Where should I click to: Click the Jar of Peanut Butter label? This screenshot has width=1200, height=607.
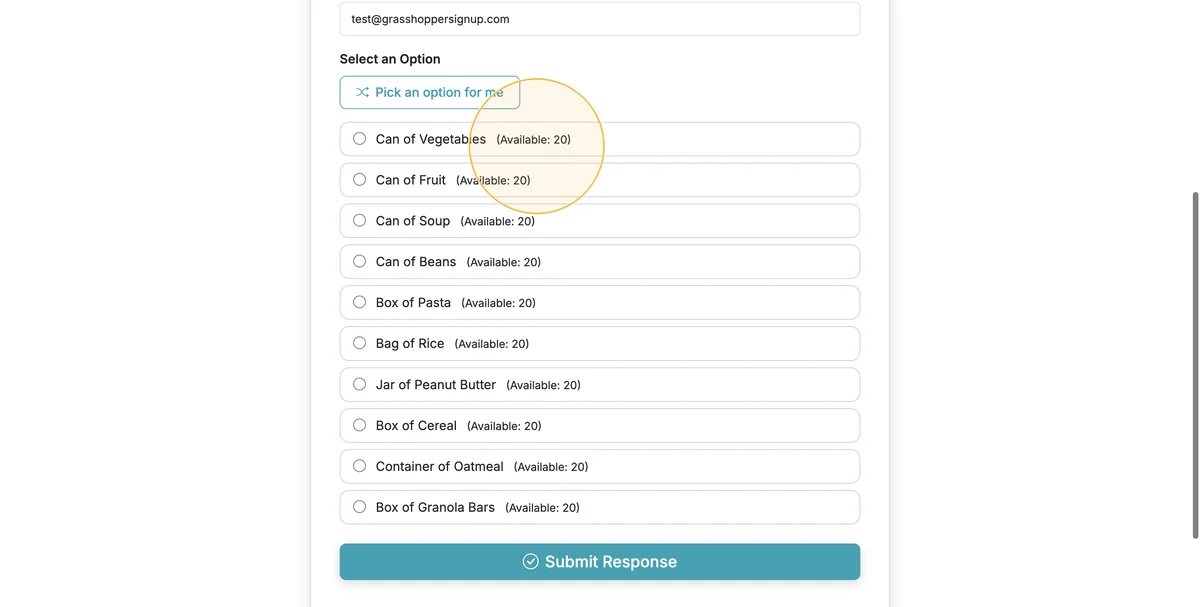pyautogui.click(x=436, y=384)
